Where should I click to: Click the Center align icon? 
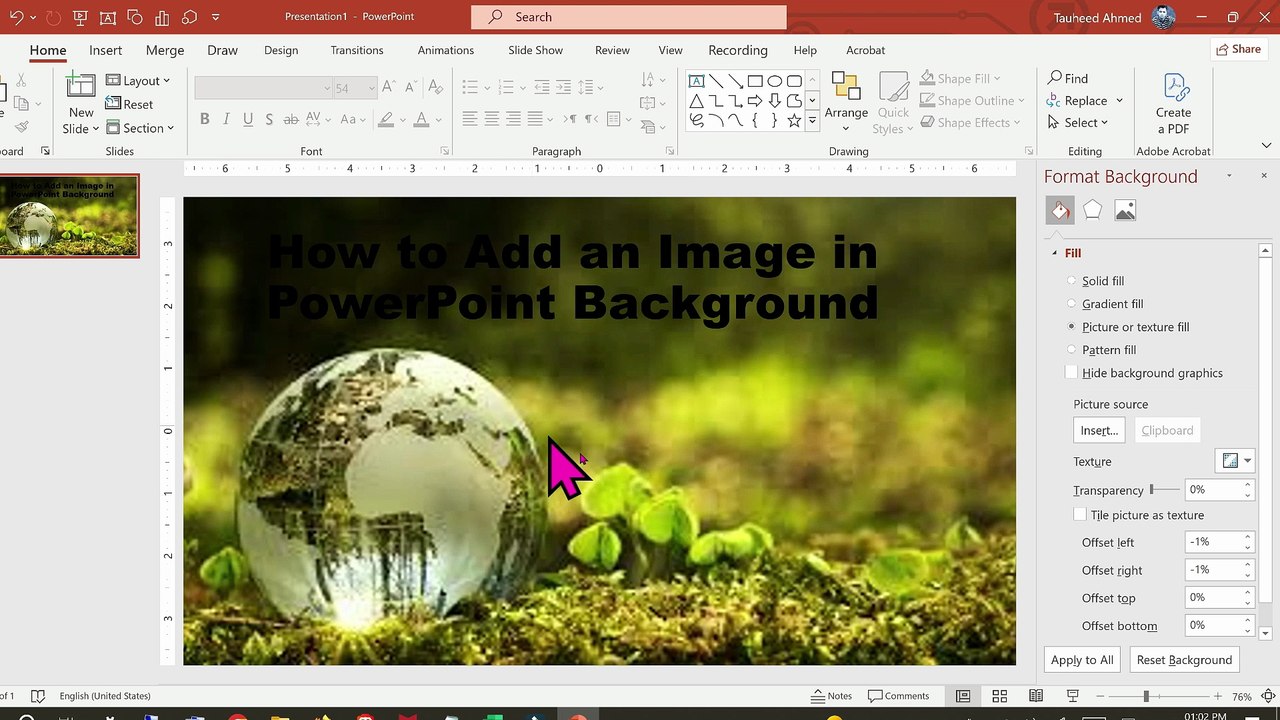click(x=491, y=119)
